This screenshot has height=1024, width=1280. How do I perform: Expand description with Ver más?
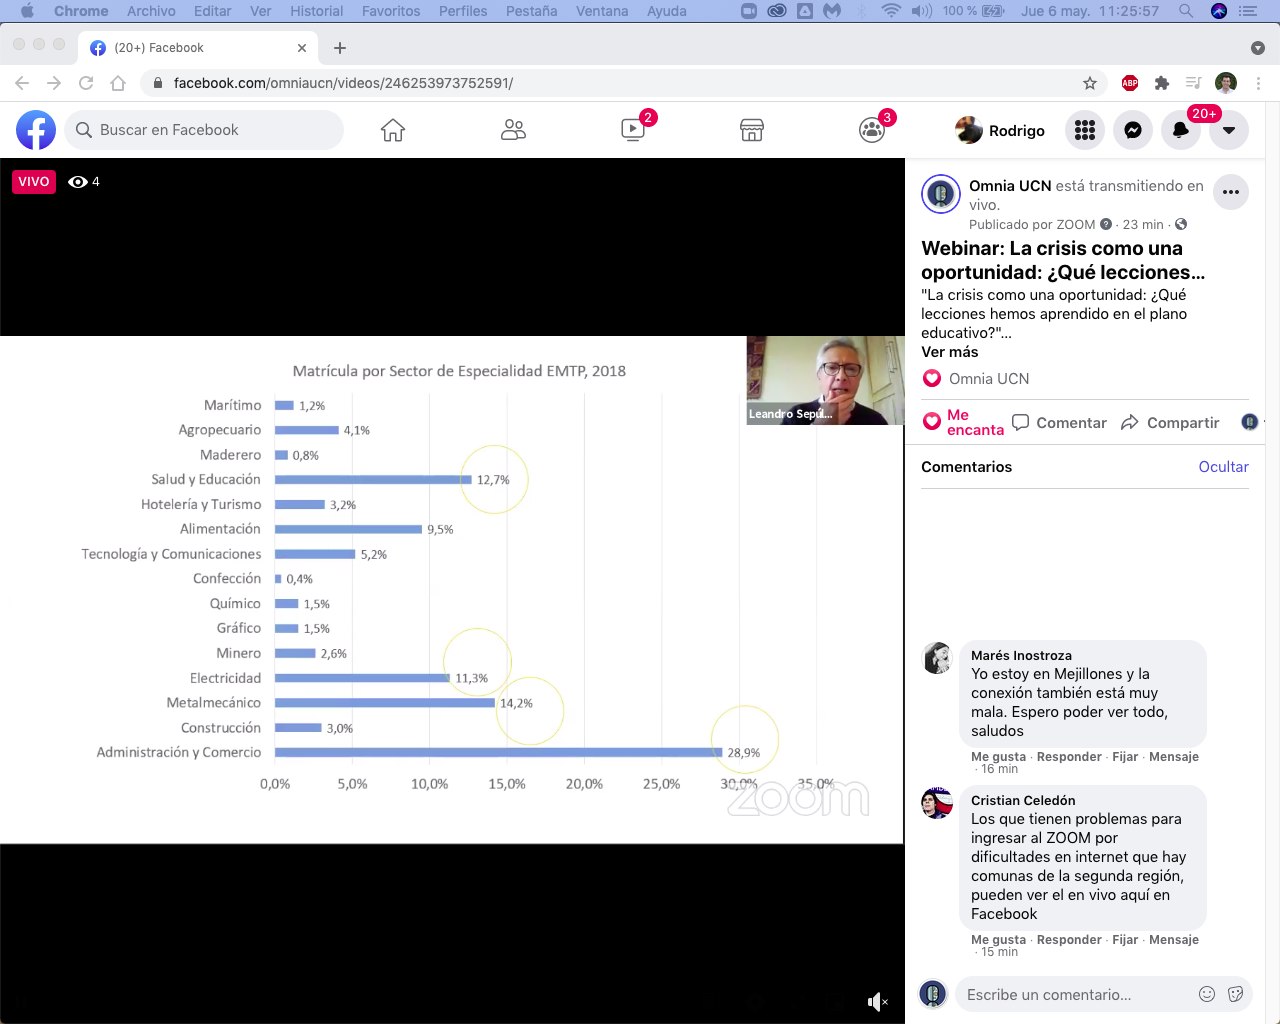click(x=949, y=352)
